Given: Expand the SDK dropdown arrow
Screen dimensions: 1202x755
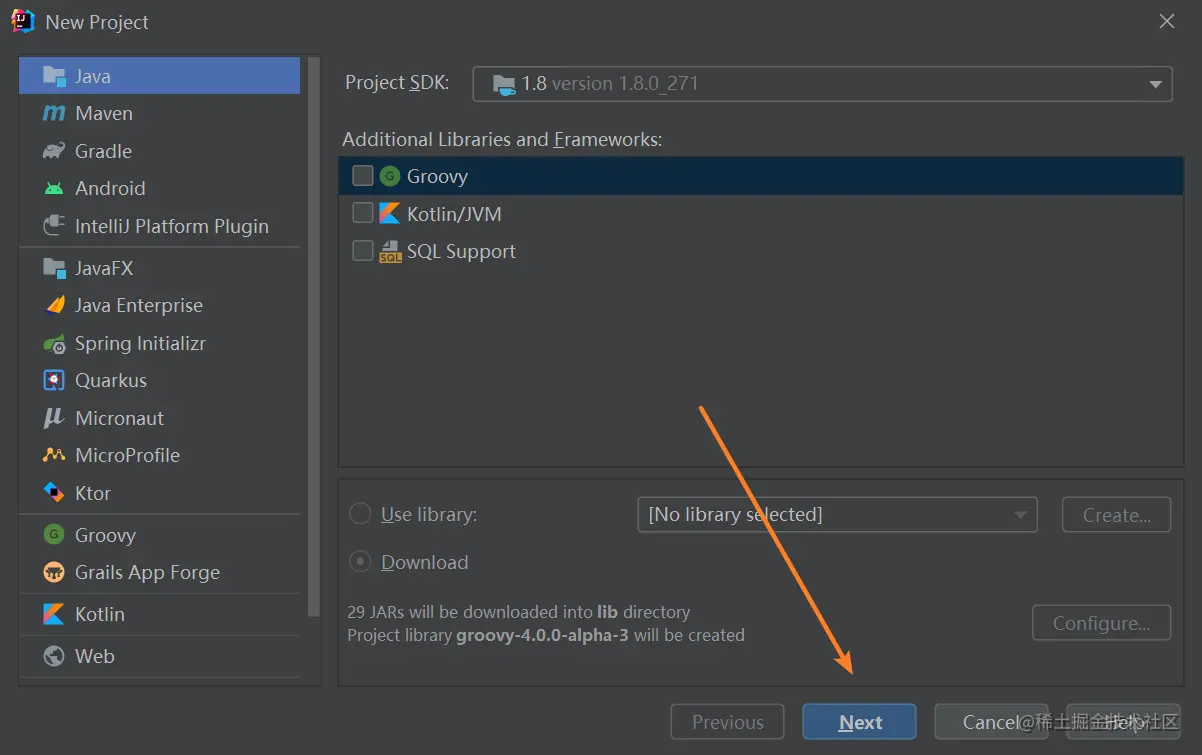Looking at the screenshot, I should click(1156, 85).
